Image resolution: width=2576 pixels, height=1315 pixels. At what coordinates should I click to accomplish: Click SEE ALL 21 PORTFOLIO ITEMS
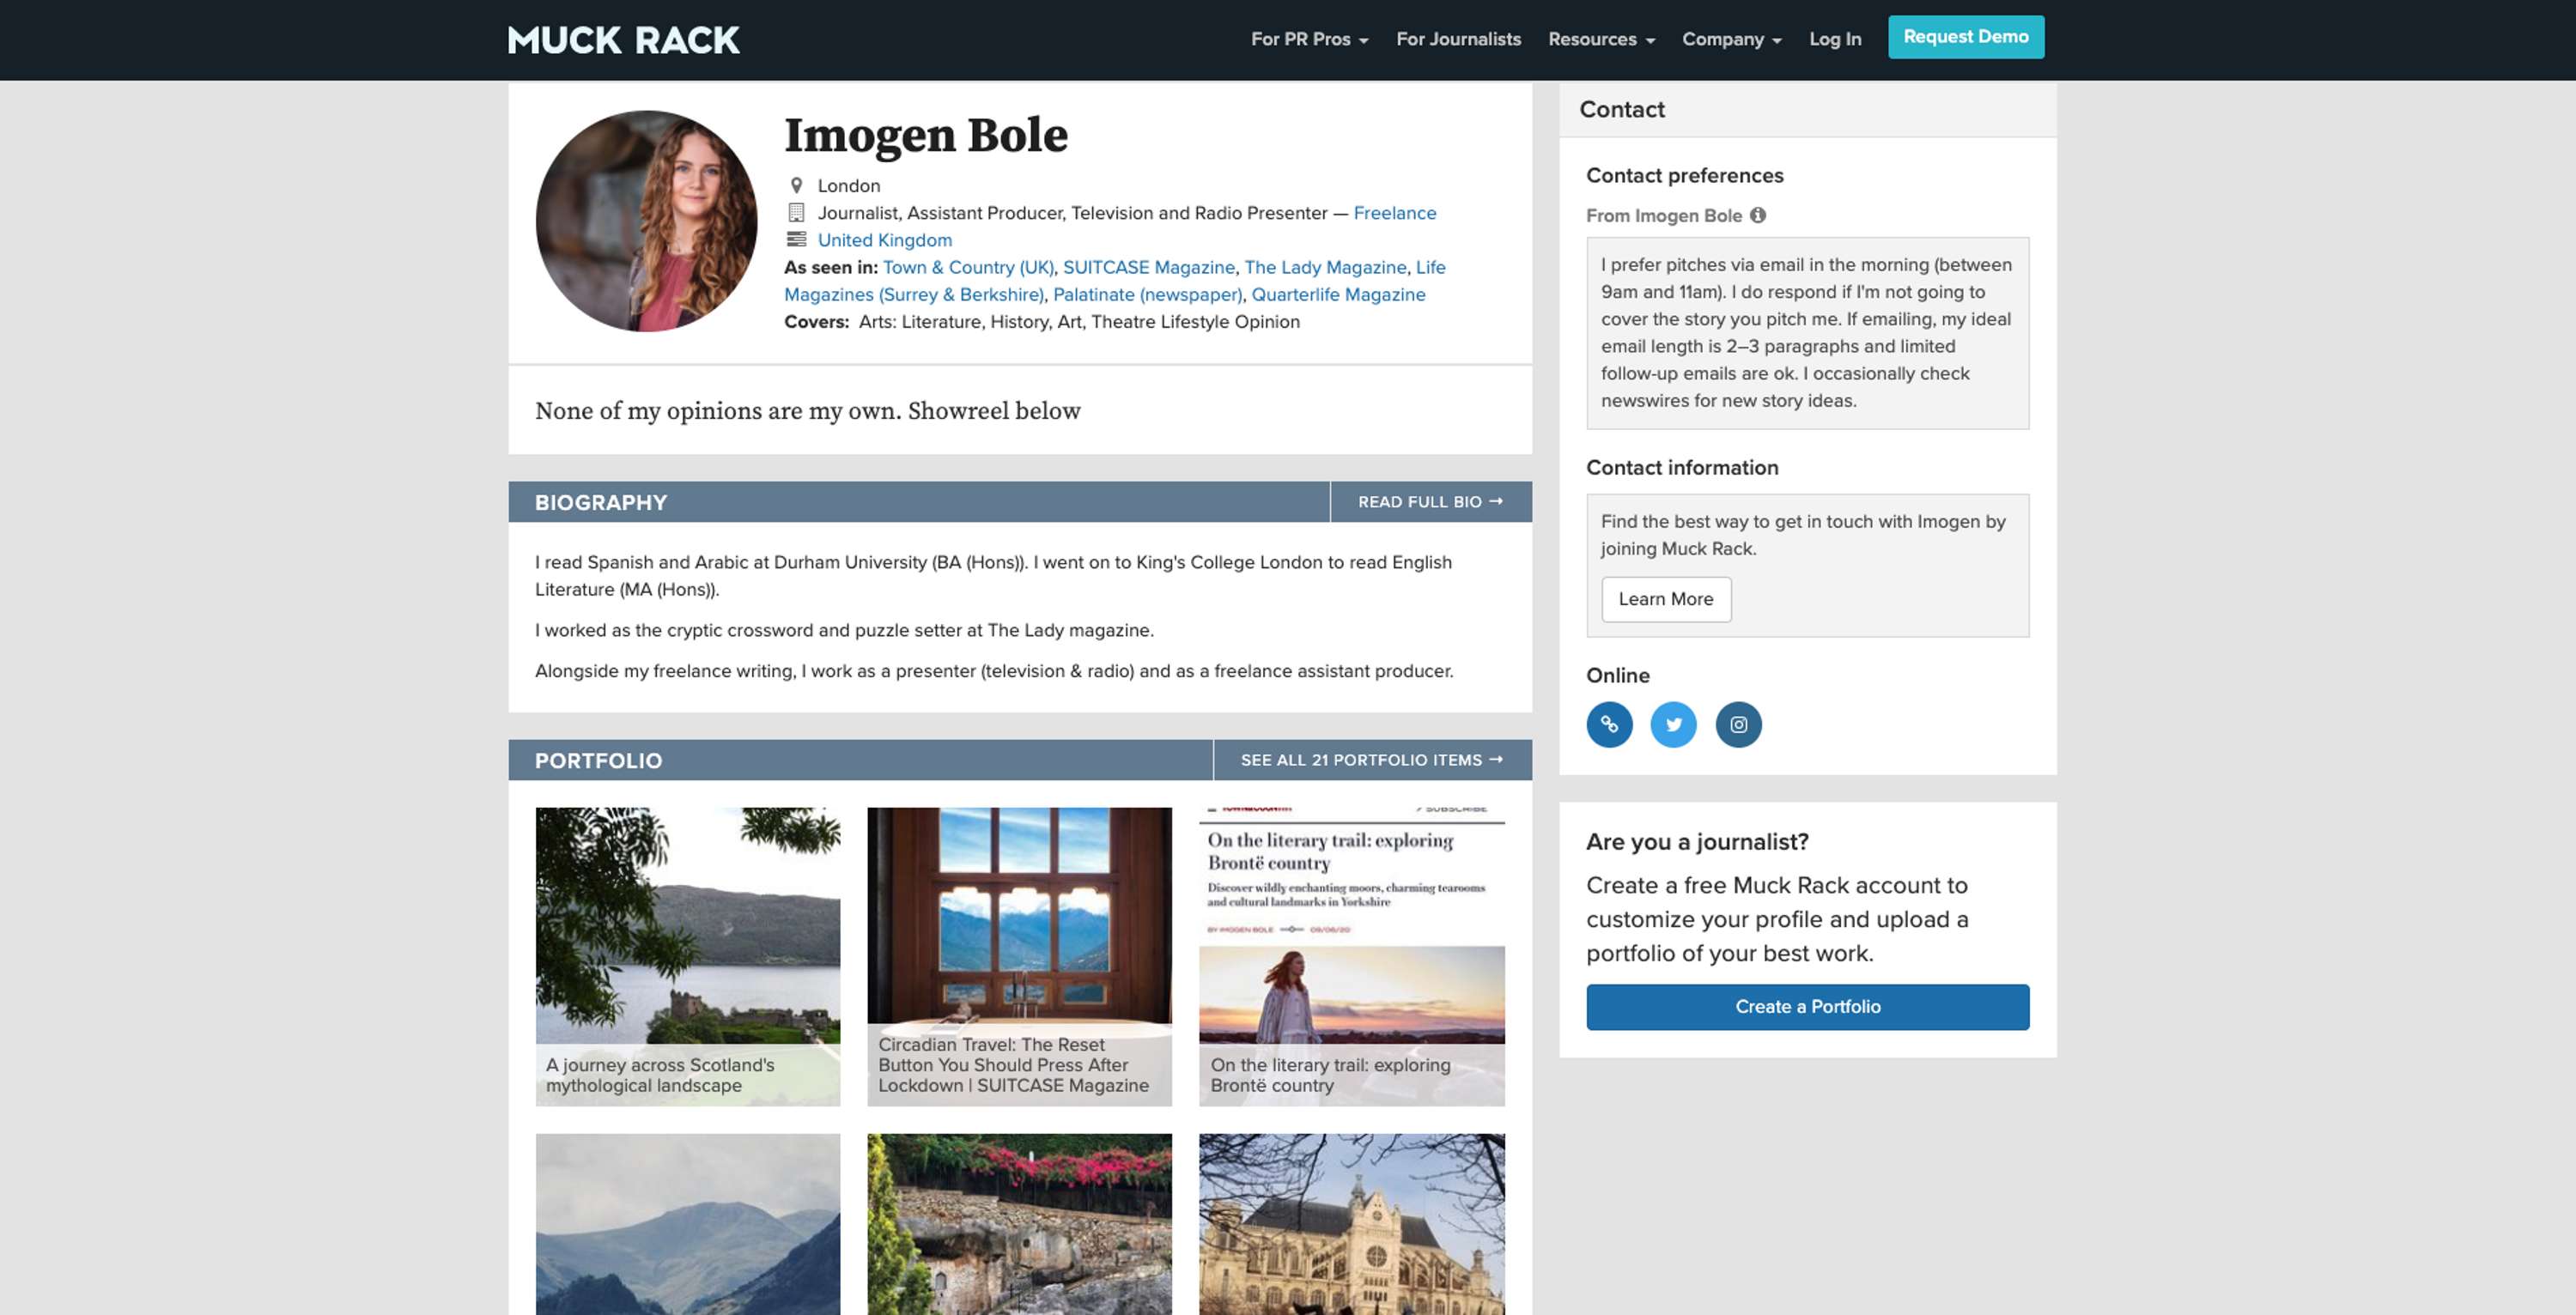(x=1372, y=760)
